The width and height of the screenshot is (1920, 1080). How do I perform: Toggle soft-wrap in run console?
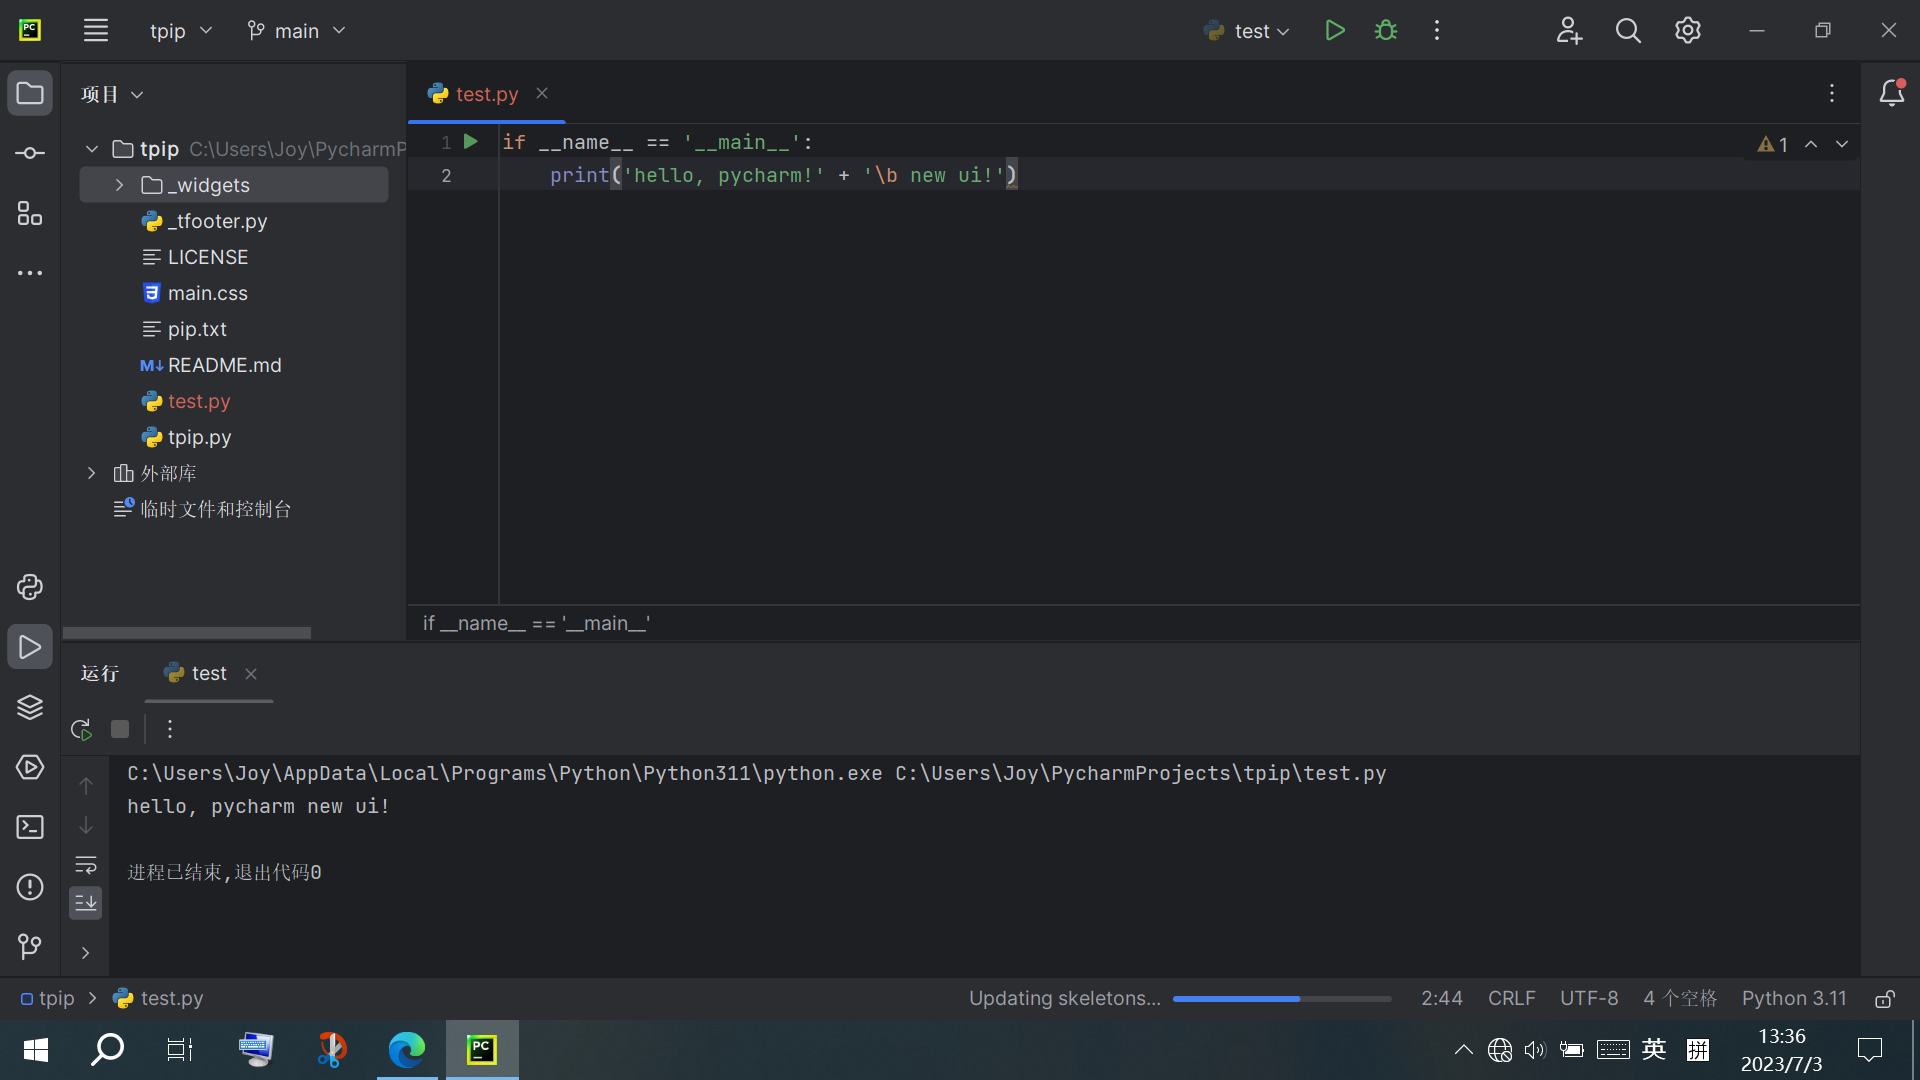86,864
